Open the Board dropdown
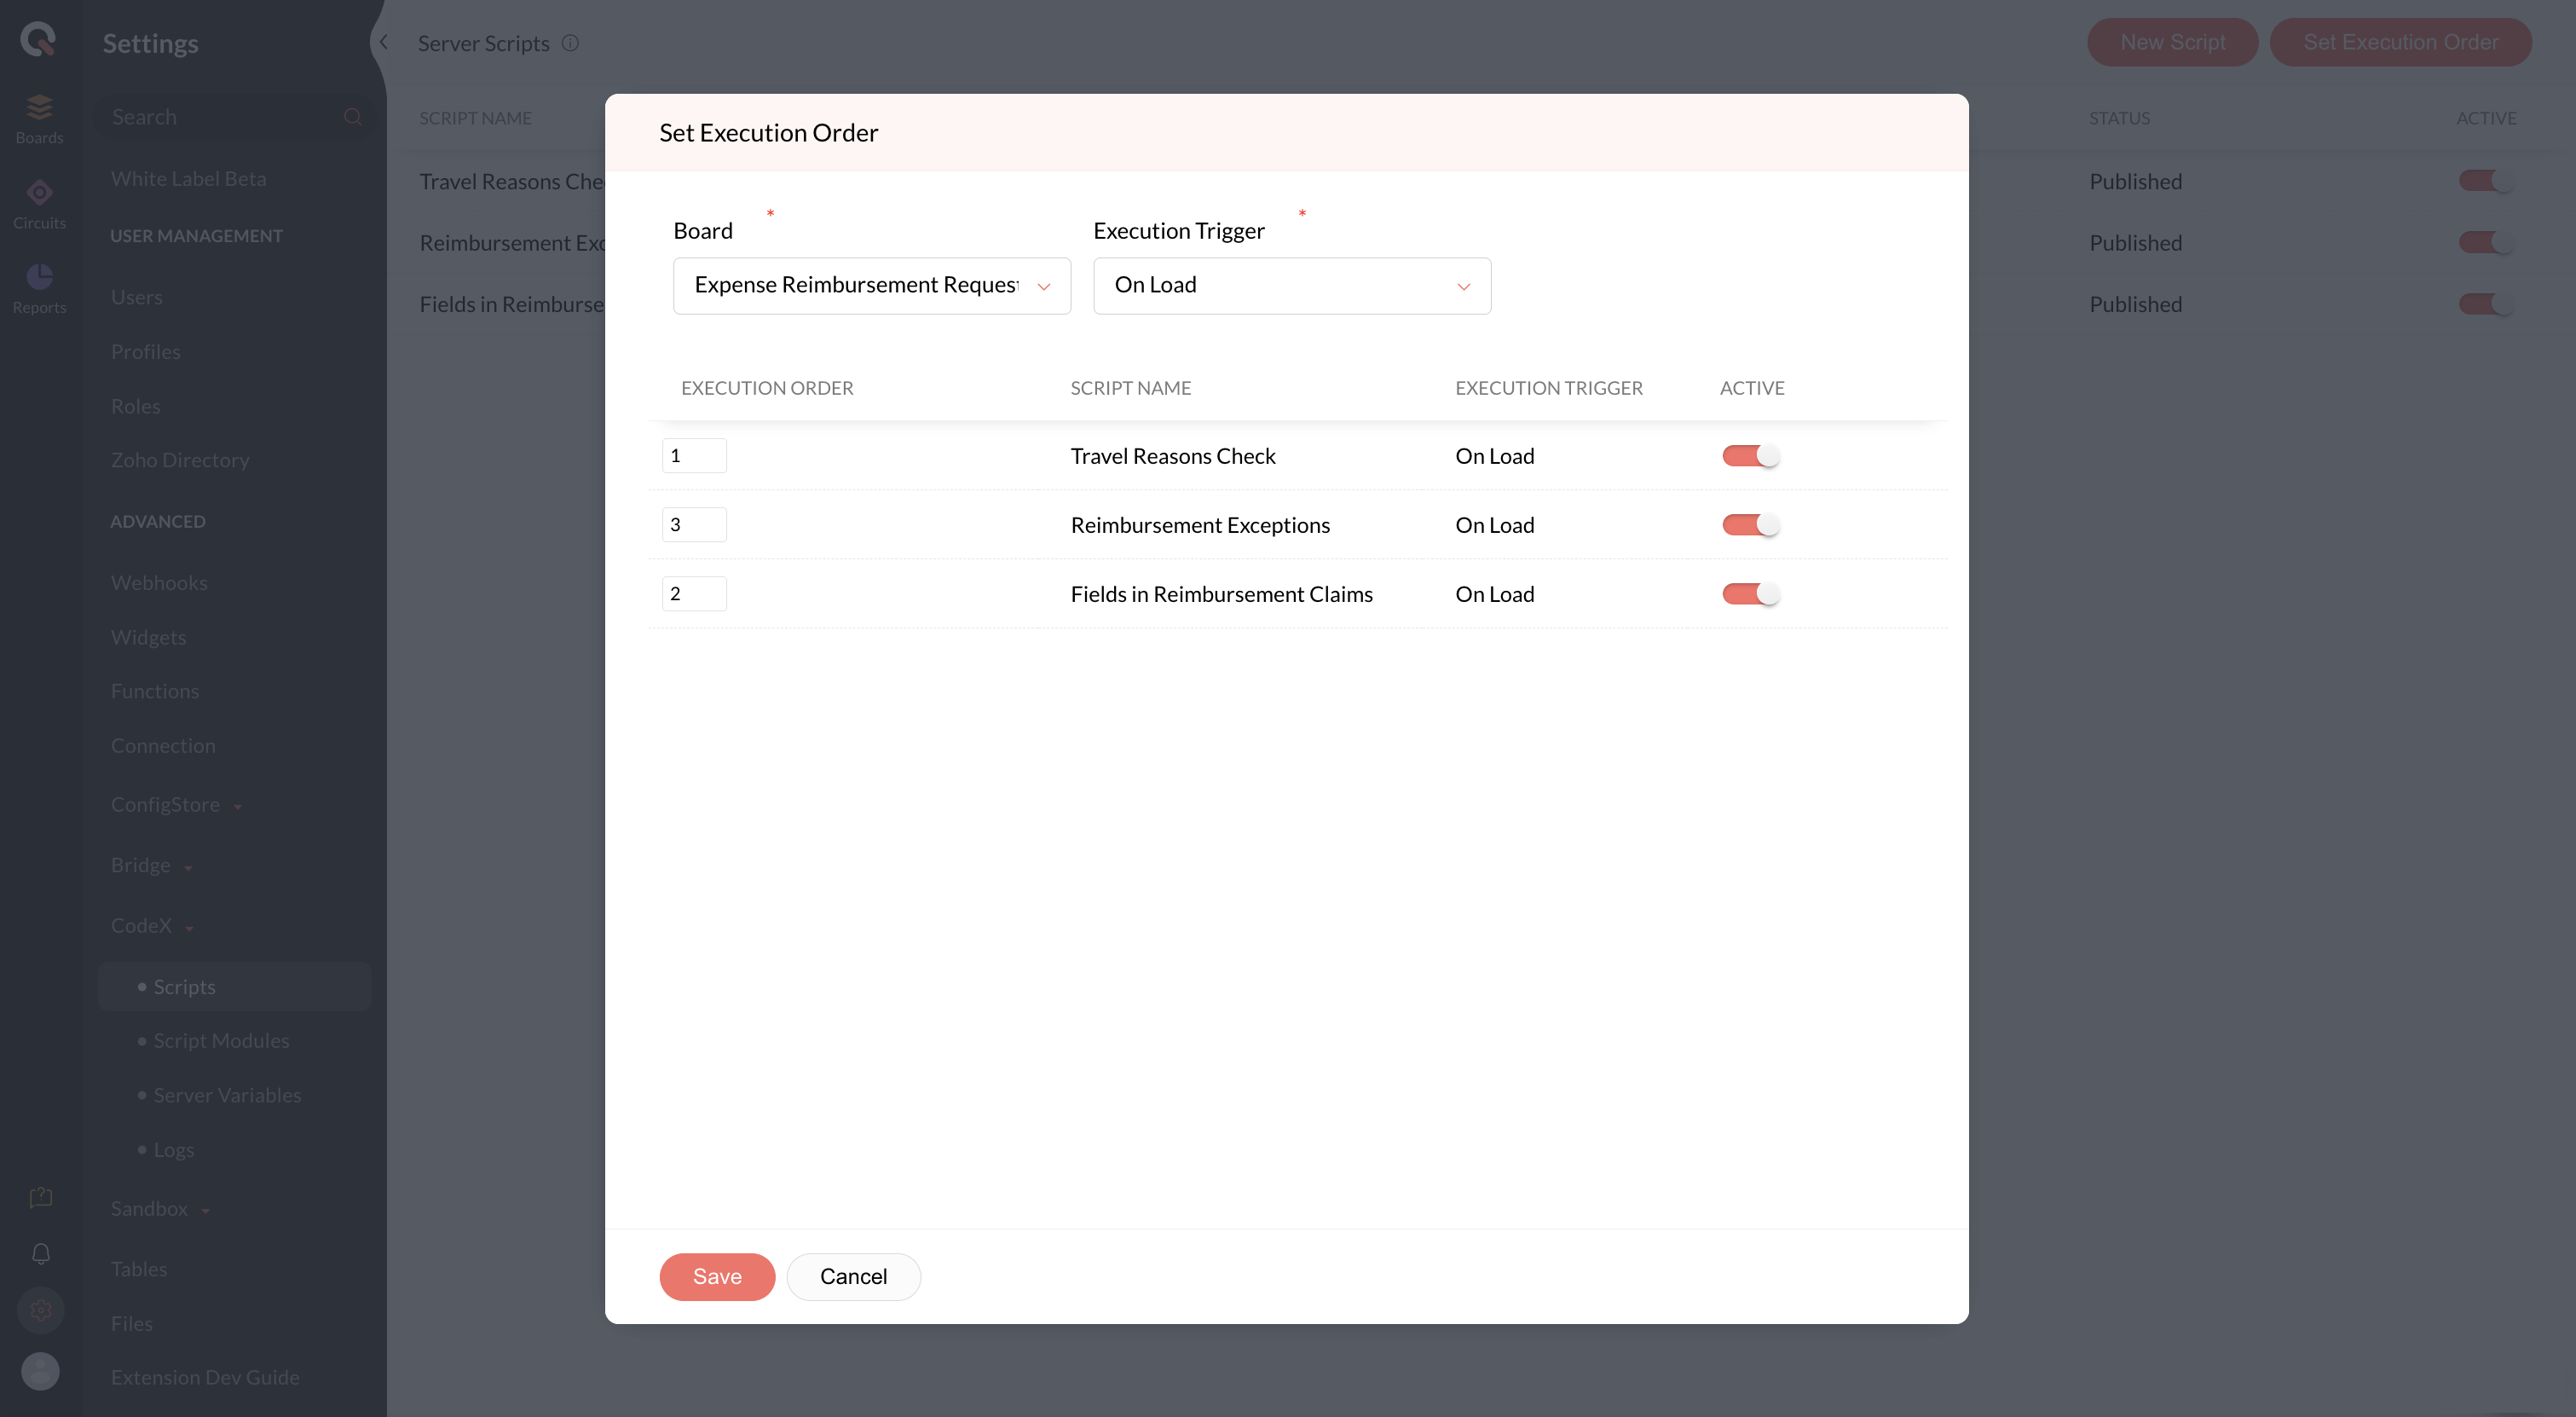 click(872, 286)
